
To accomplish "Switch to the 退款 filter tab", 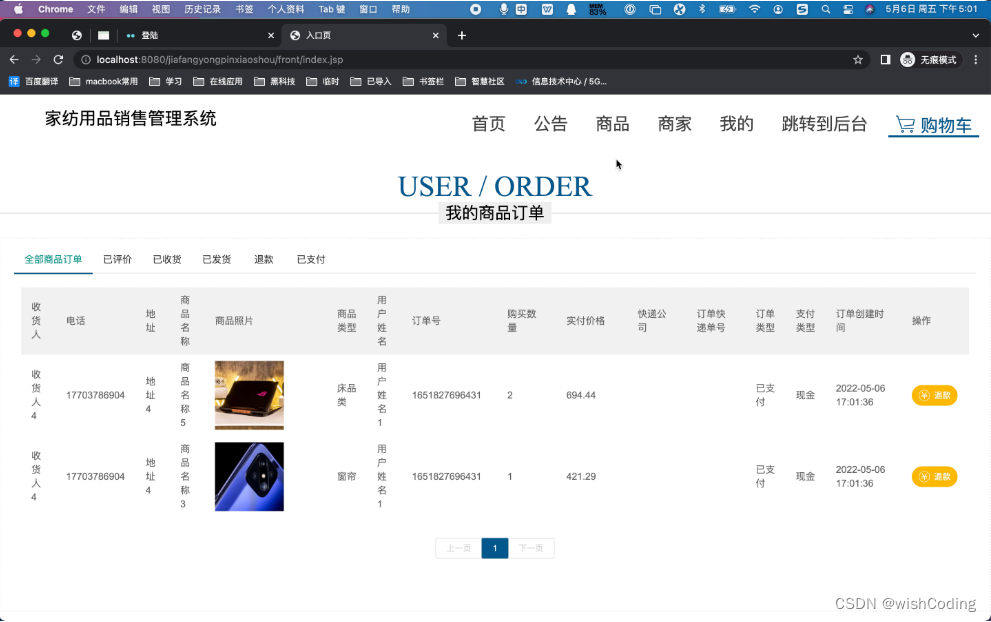I will 263,259.
